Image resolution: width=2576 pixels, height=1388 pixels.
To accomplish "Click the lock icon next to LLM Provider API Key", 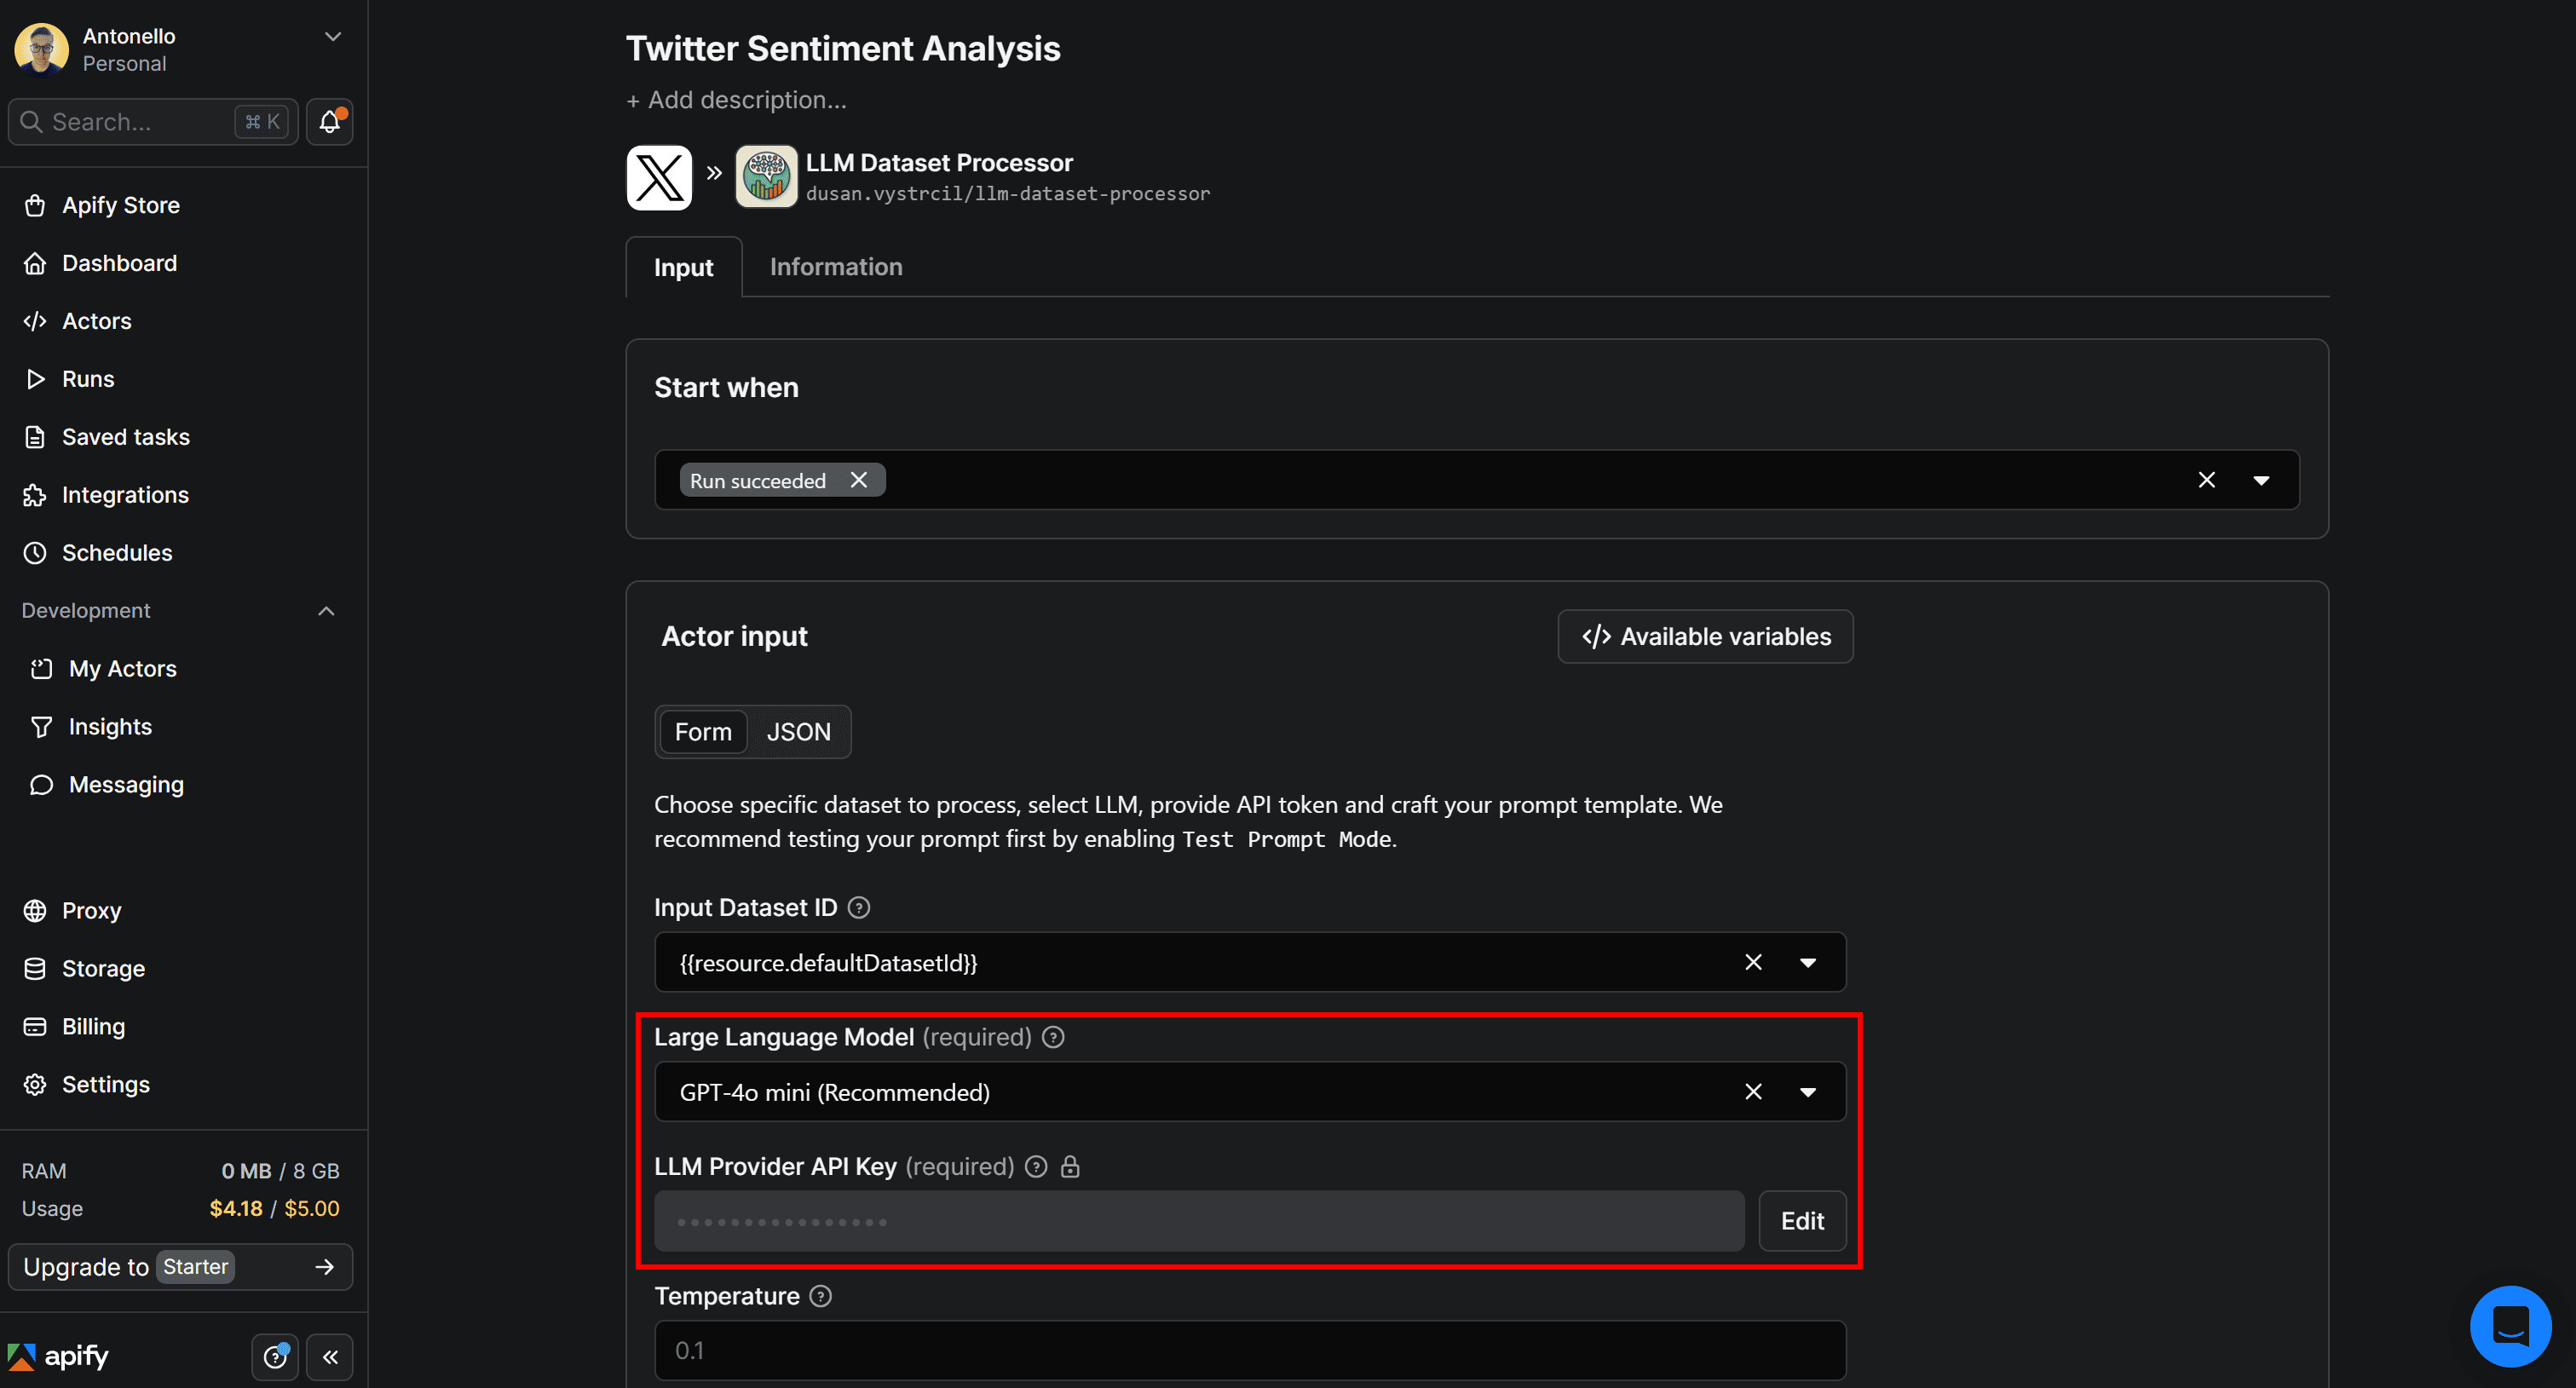I will (x=1071, y=1166).
